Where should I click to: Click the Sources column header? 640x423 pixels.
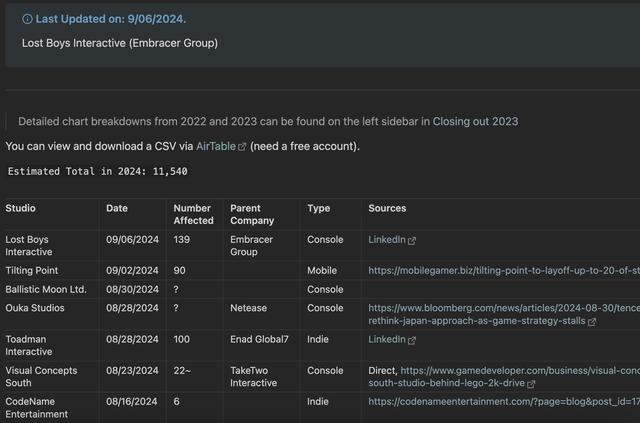point(387,208)
